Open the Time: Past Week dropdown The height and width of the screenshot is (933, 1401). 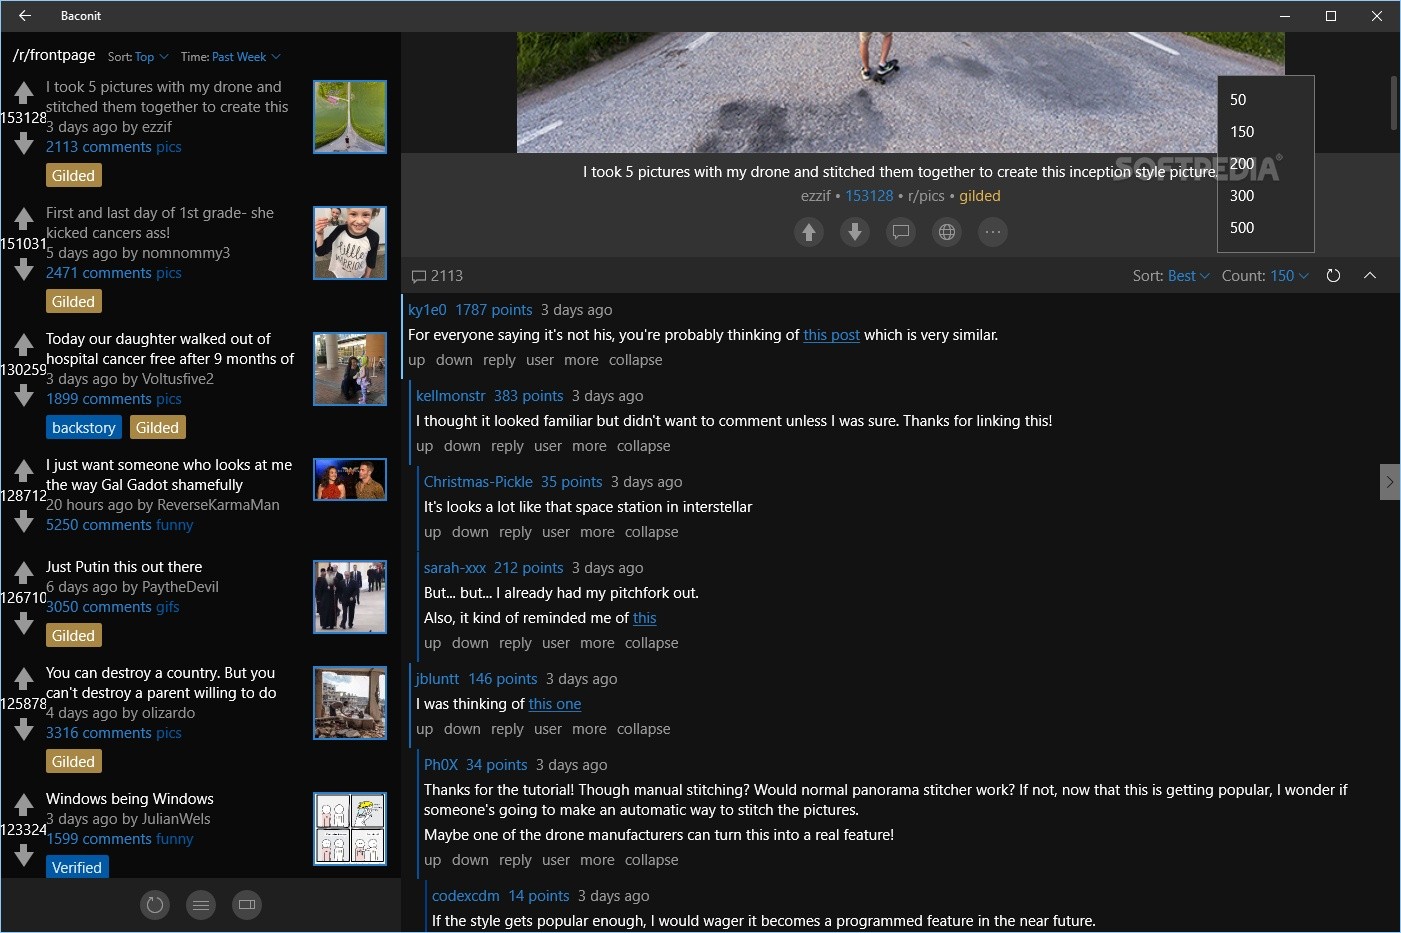[231, 57]
